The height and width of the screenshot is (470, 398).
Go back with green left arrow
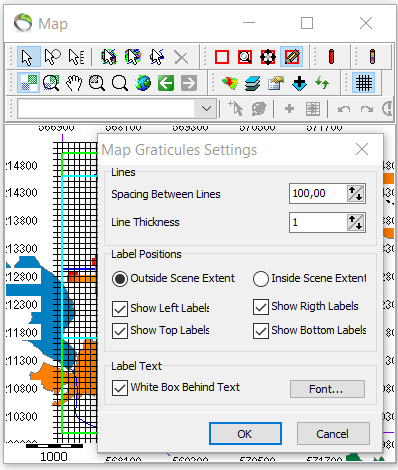pyautogui.click(x=166, y=83)
